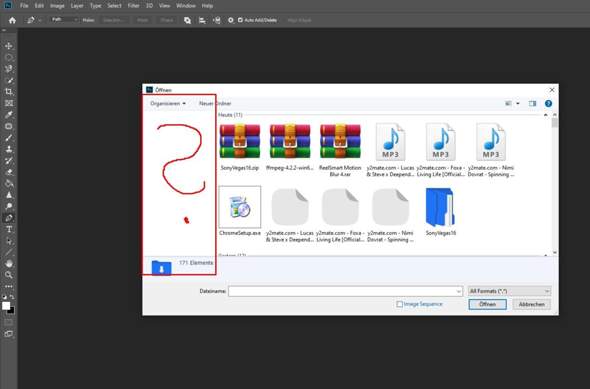Collapse the Heute (11) group arrow
Screen dimensions: 590x389
tap(546, 115)
